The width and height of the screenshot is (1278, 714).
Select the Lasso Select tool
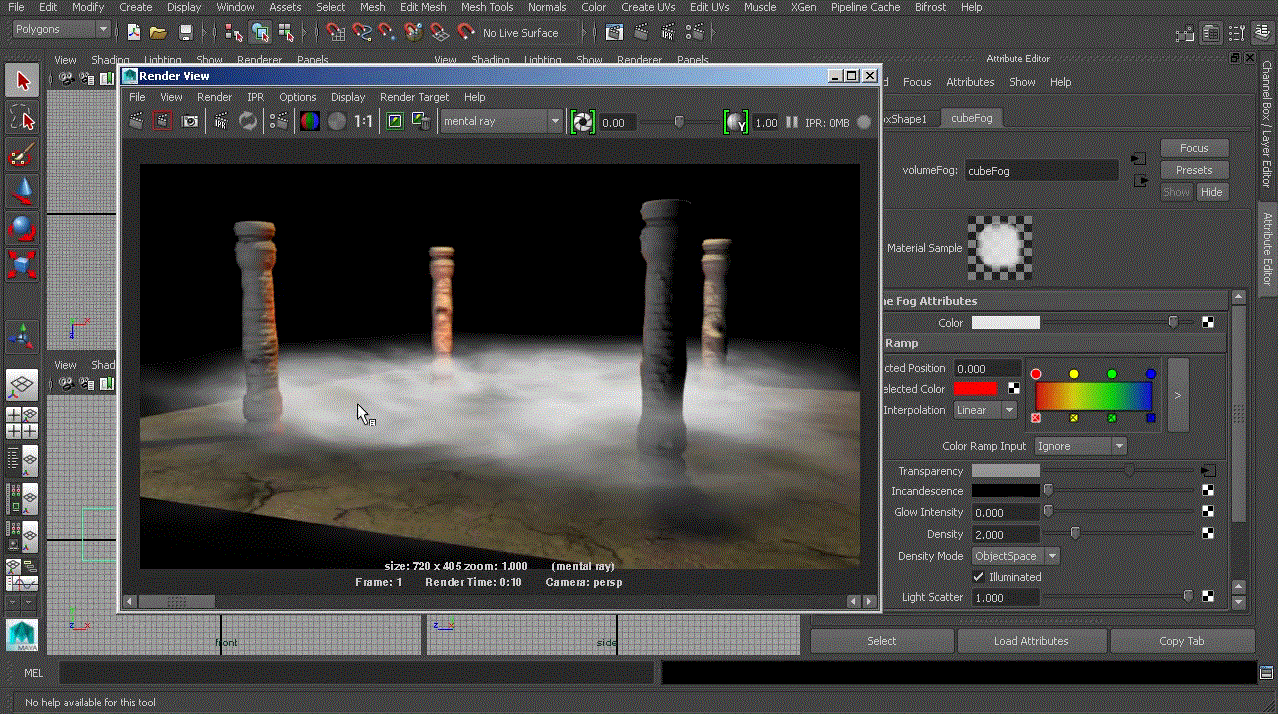pyautogui.click(x=22, y=118)
